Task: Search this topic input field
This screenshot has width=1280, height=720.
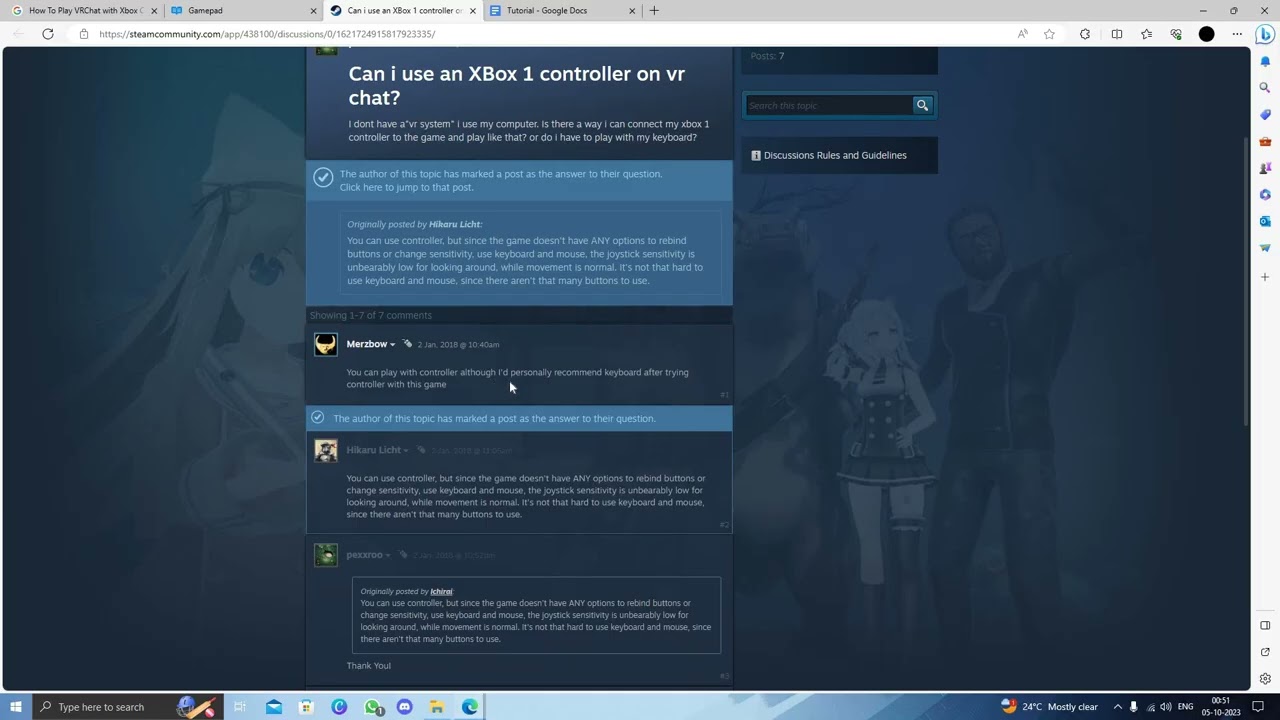Action: (x=829, y=105)
